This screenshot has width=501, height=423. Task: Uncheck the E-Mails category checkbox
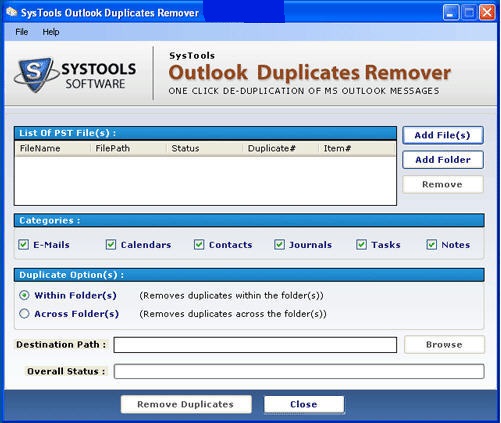[x=23, y=245]
